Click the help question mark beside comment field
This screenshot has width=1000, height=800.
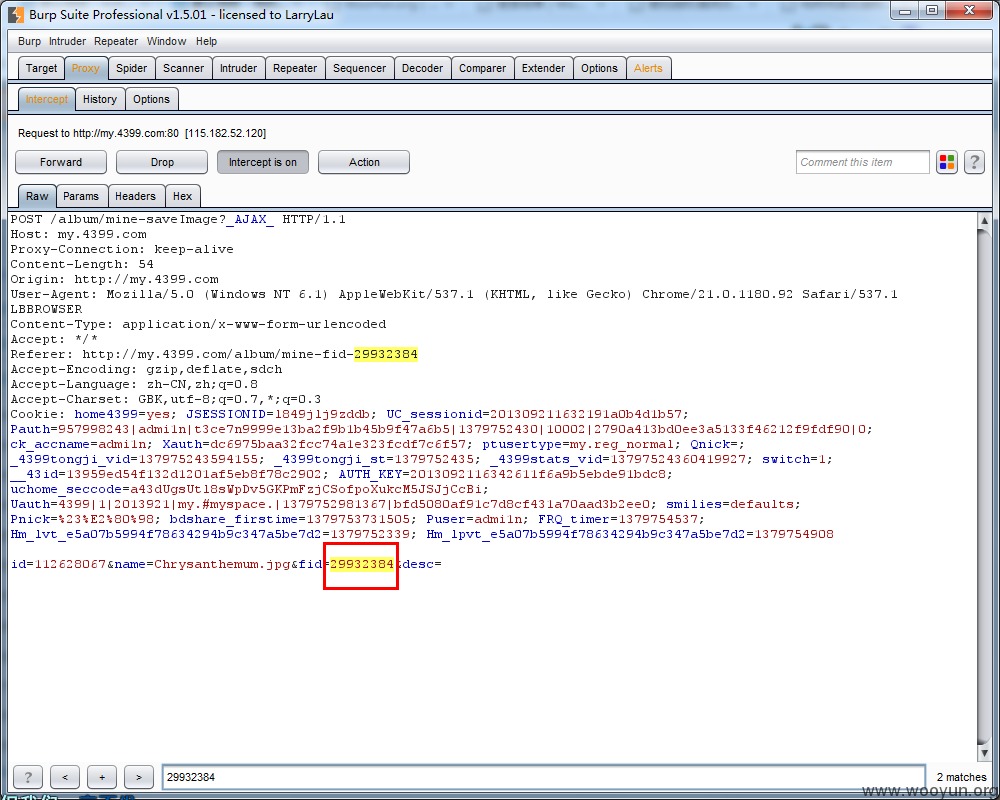click(x=974, y=162)
